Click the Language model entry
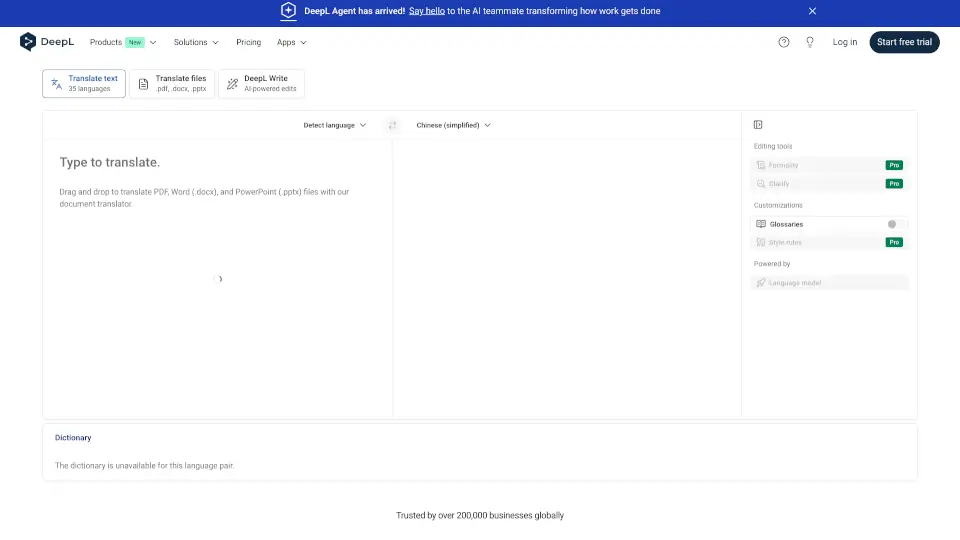The width and height of the screenshot is (960, 540). [830, 283]
